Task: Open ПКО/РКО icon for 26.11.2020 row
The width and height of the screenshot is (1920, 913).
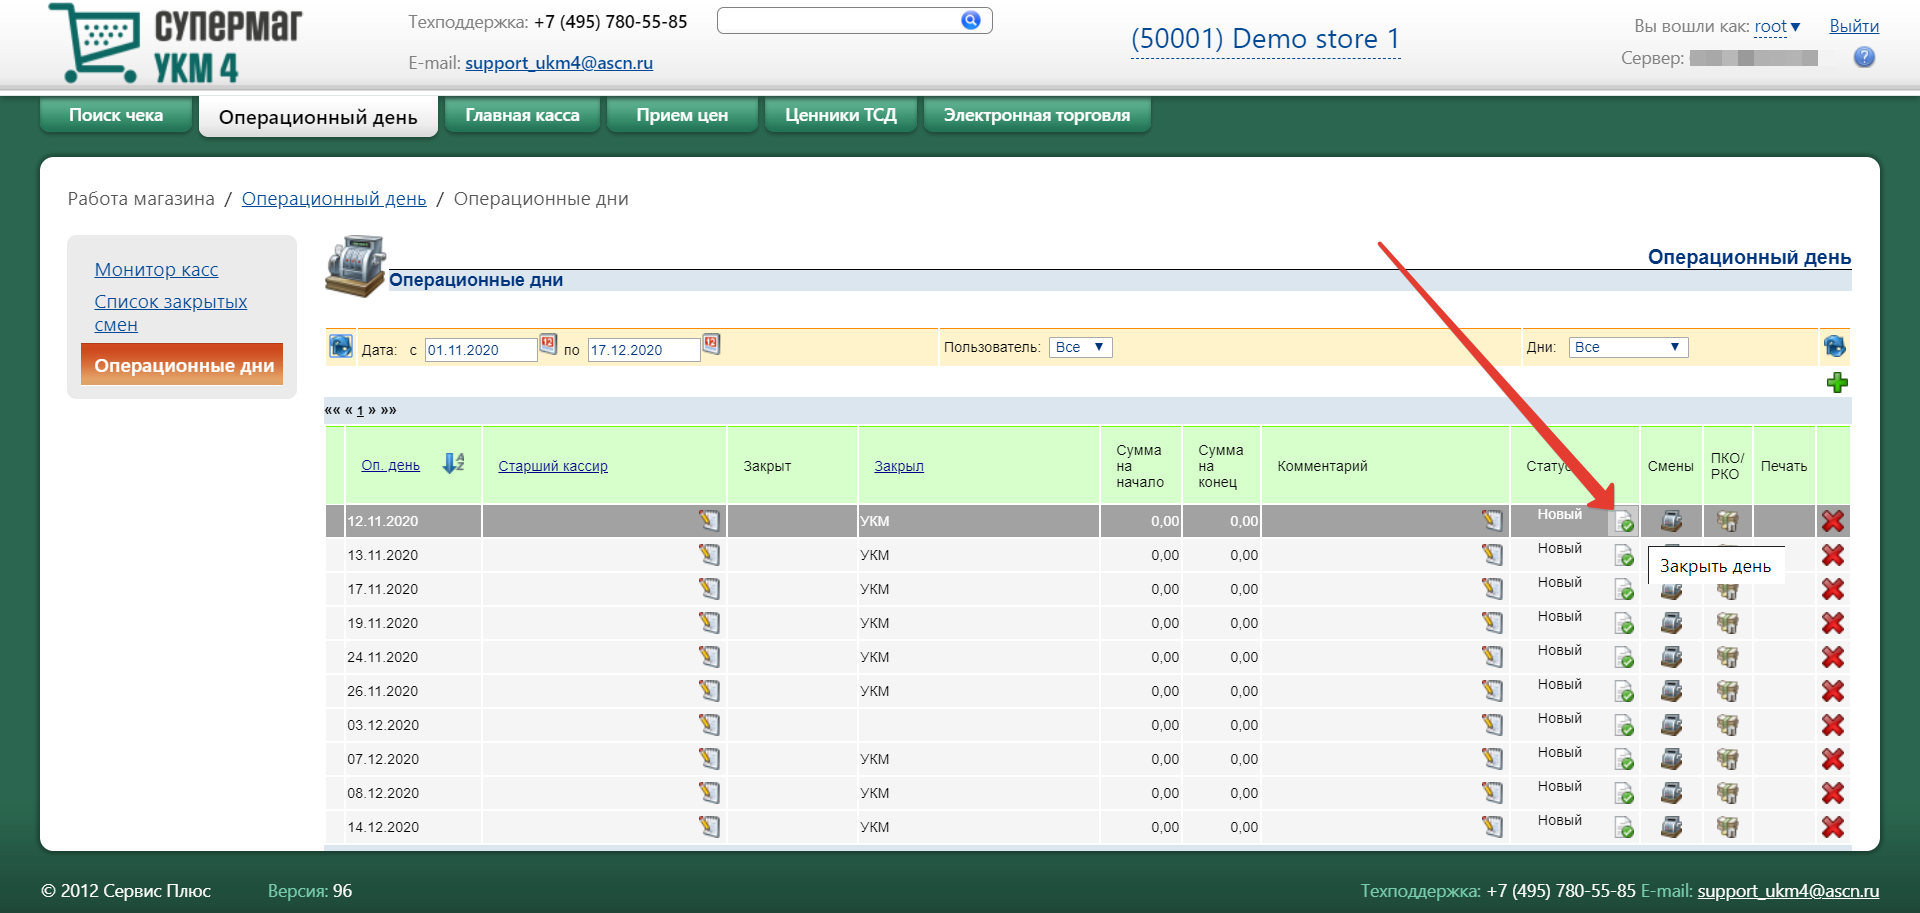Action: 1727,691
